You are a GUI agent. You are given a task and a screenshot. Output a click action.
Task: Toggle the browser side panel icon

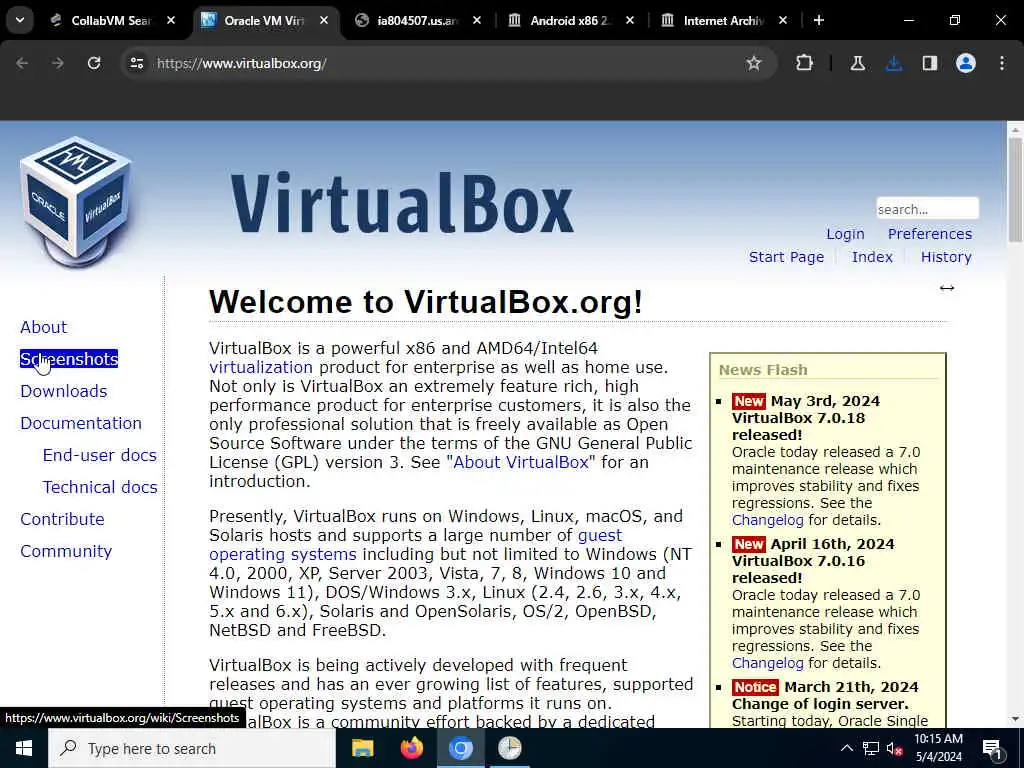coord(930,63)
